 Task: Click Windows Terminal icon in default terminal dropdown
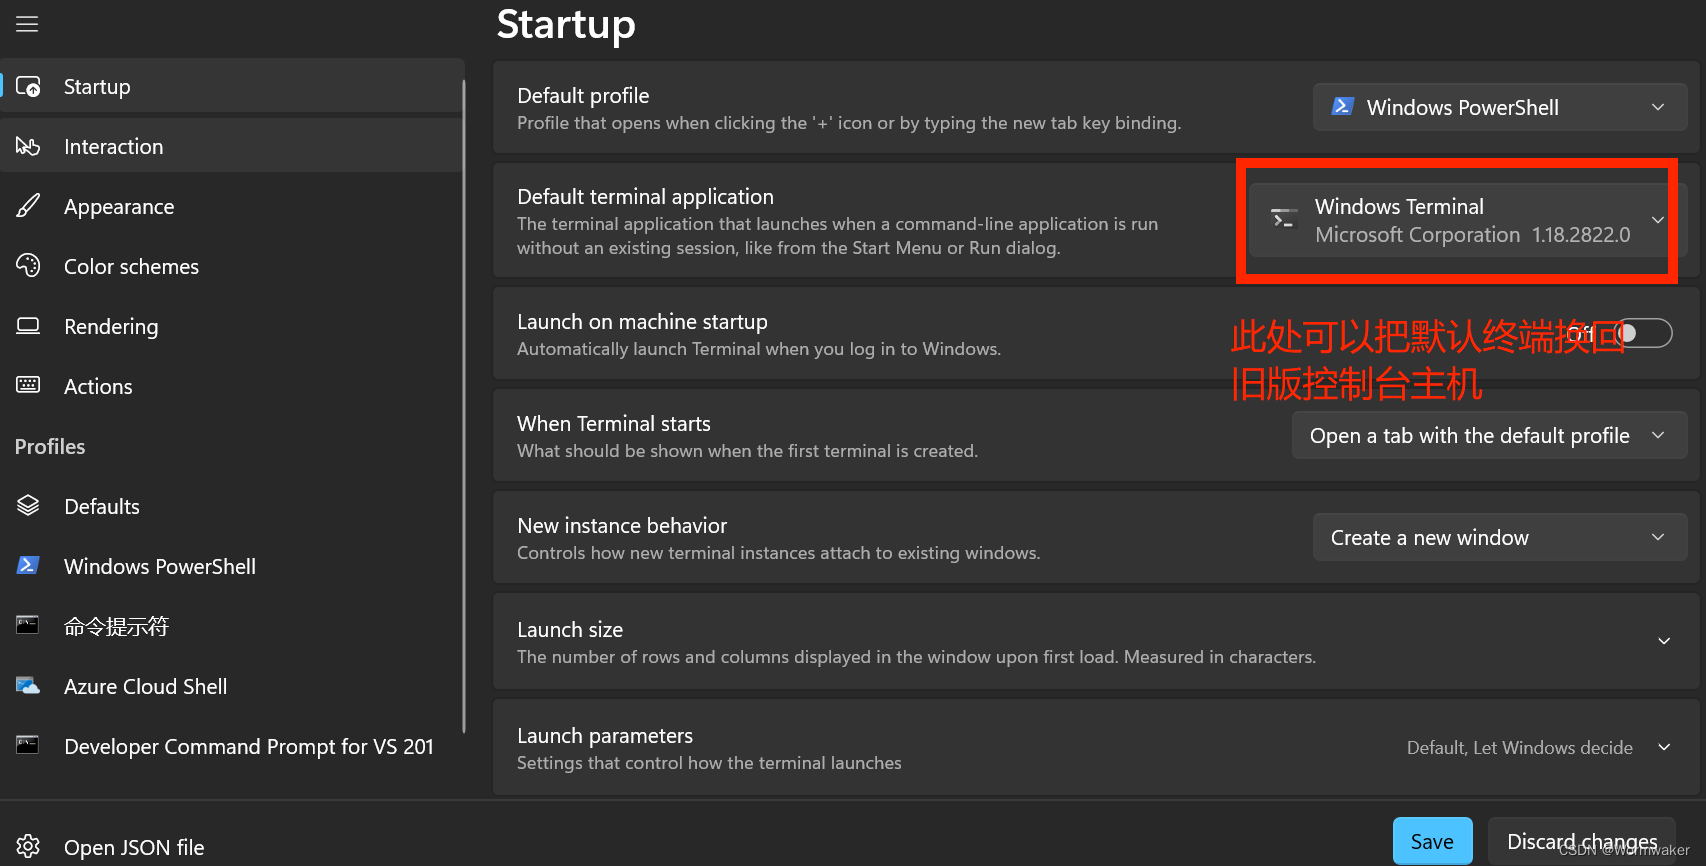(1283, 219)
